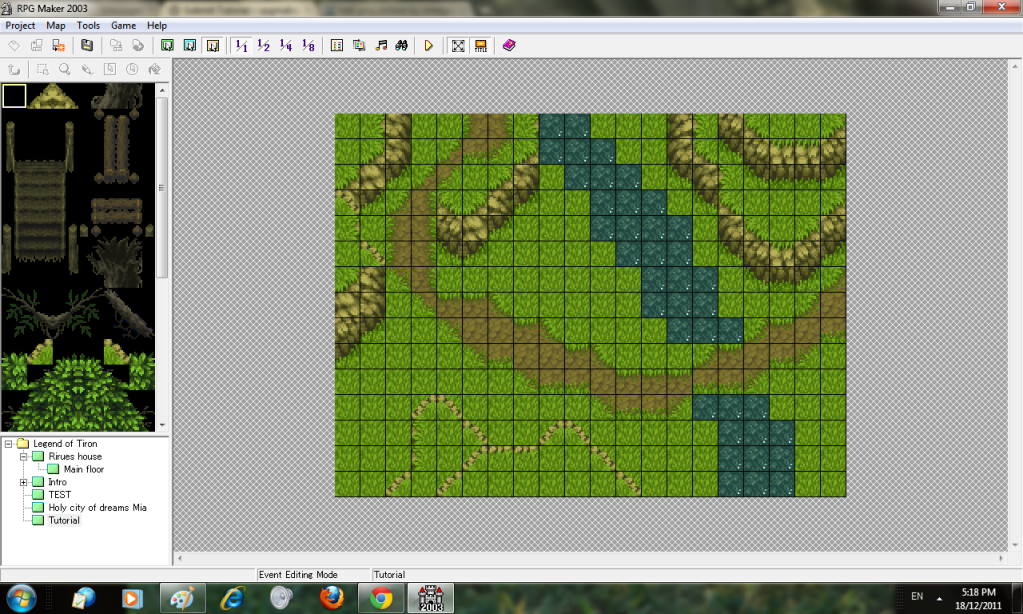
Task: Show hidden tray icons arrow
Action: [x=939, y=598]
